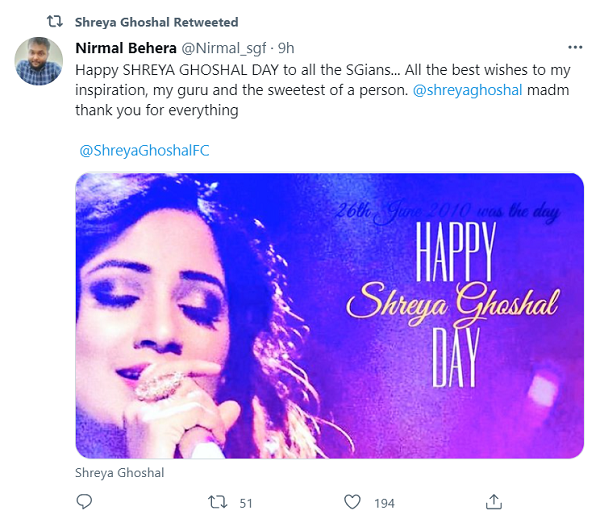The height and width of the screenshot is (523, 600).
Task: Share the tweet using the share icon
Action: point(493,501)
